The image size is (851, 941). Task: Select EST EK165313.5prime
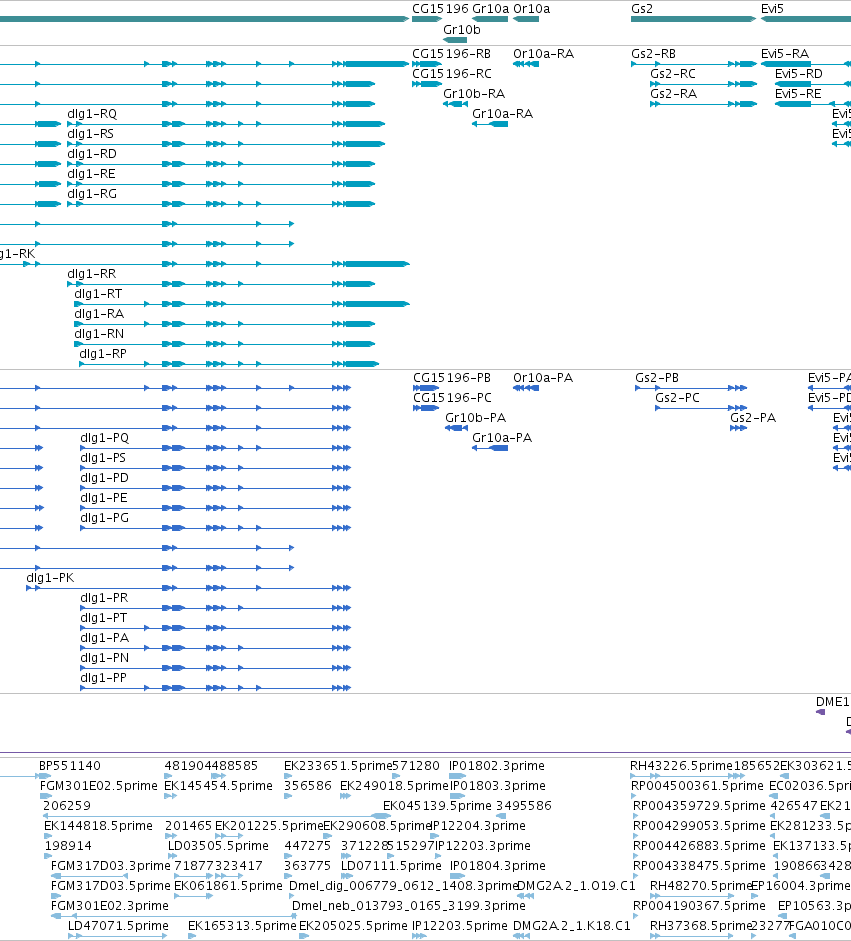pos(242,926)
